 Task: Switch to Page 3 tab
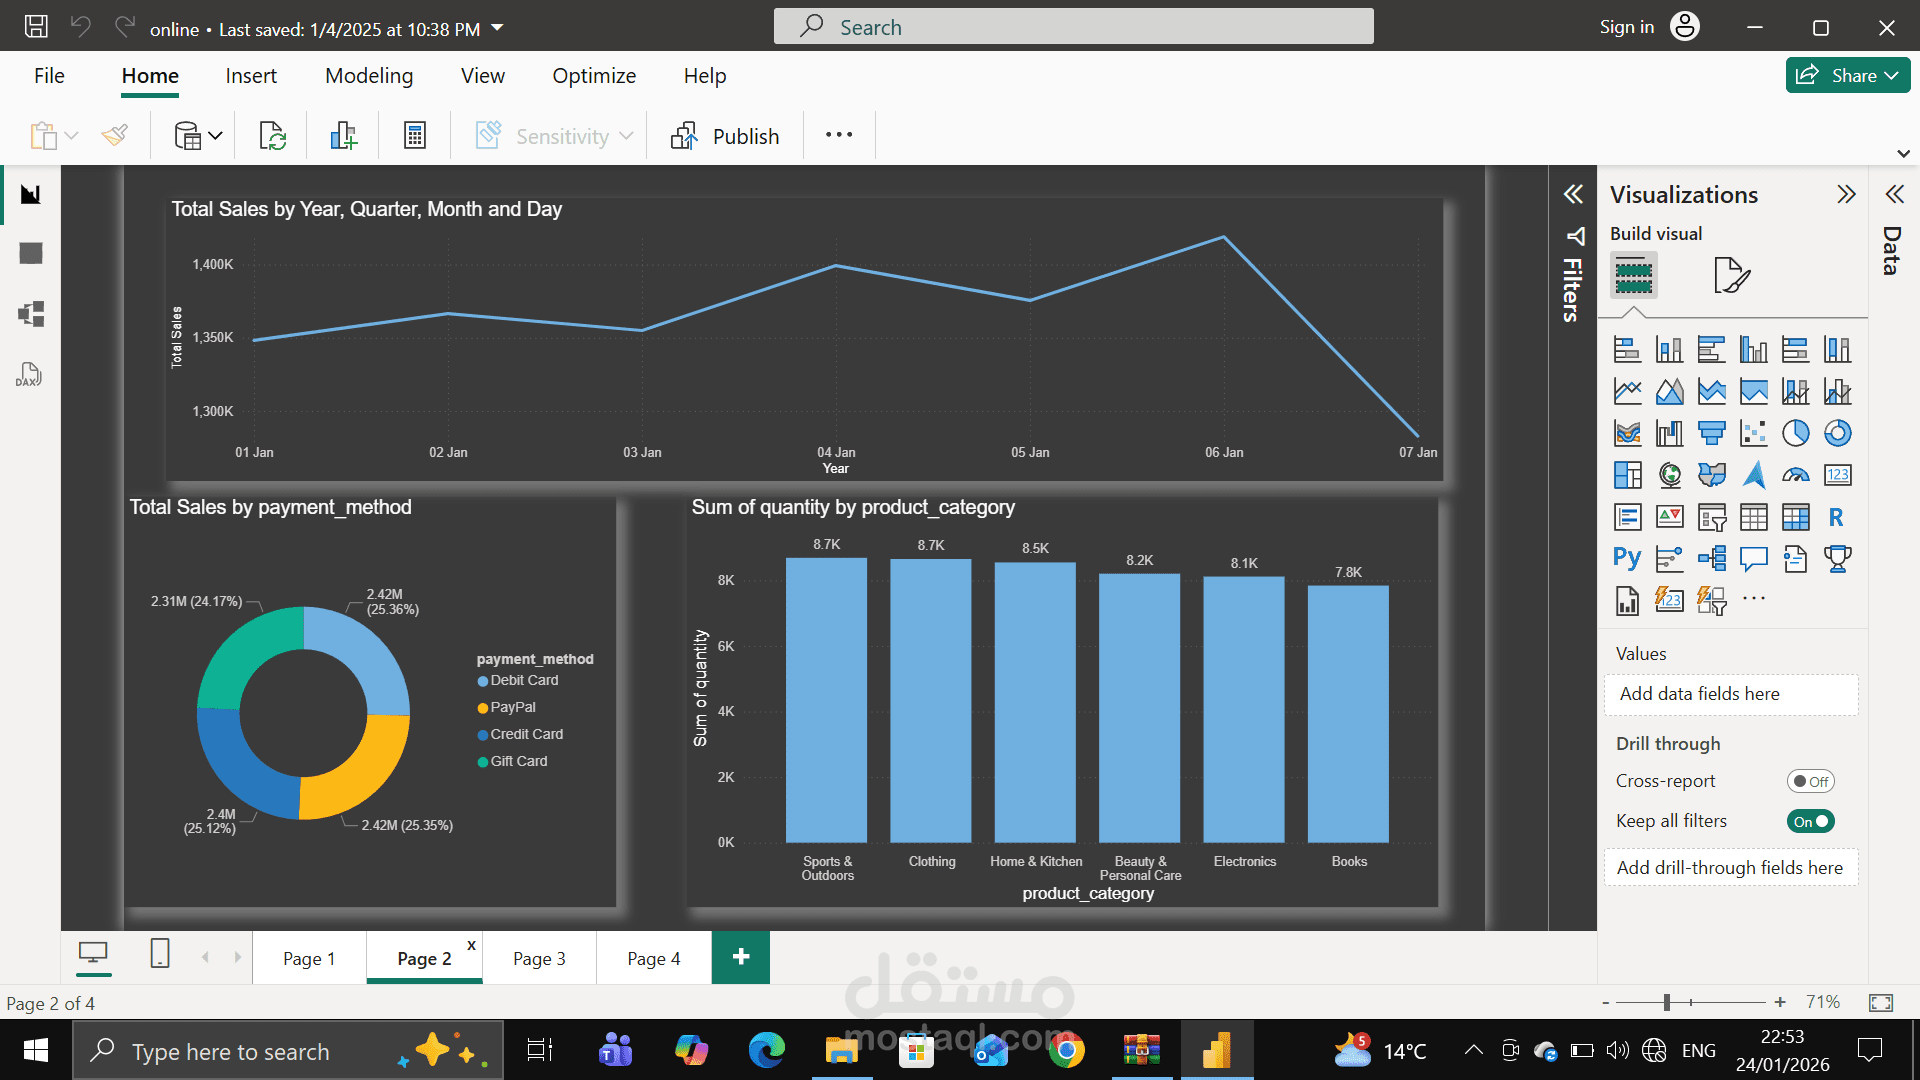pos(539,958)
